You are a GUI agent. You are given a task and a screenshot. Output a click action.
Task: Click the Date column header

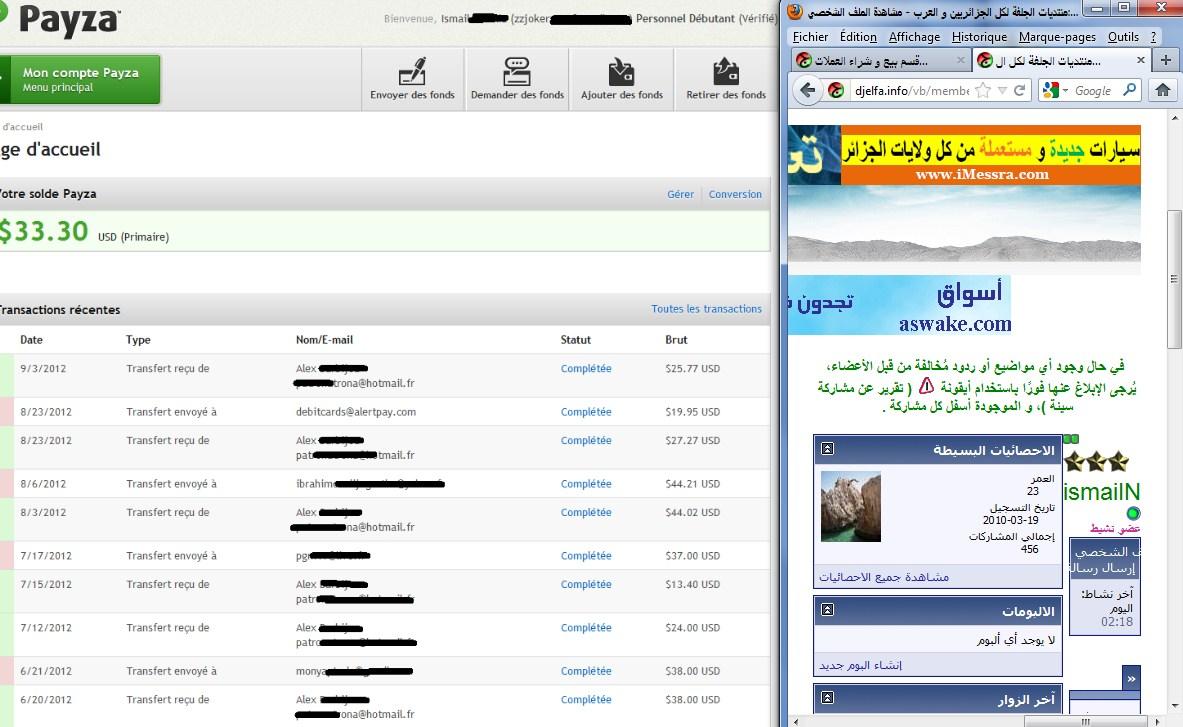click(x=31, y=339)
